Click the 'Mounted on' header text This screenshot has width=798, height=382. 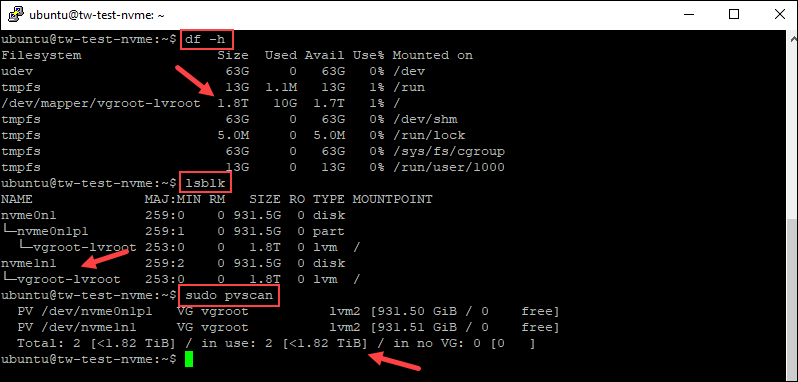click(x=433, y=55)
